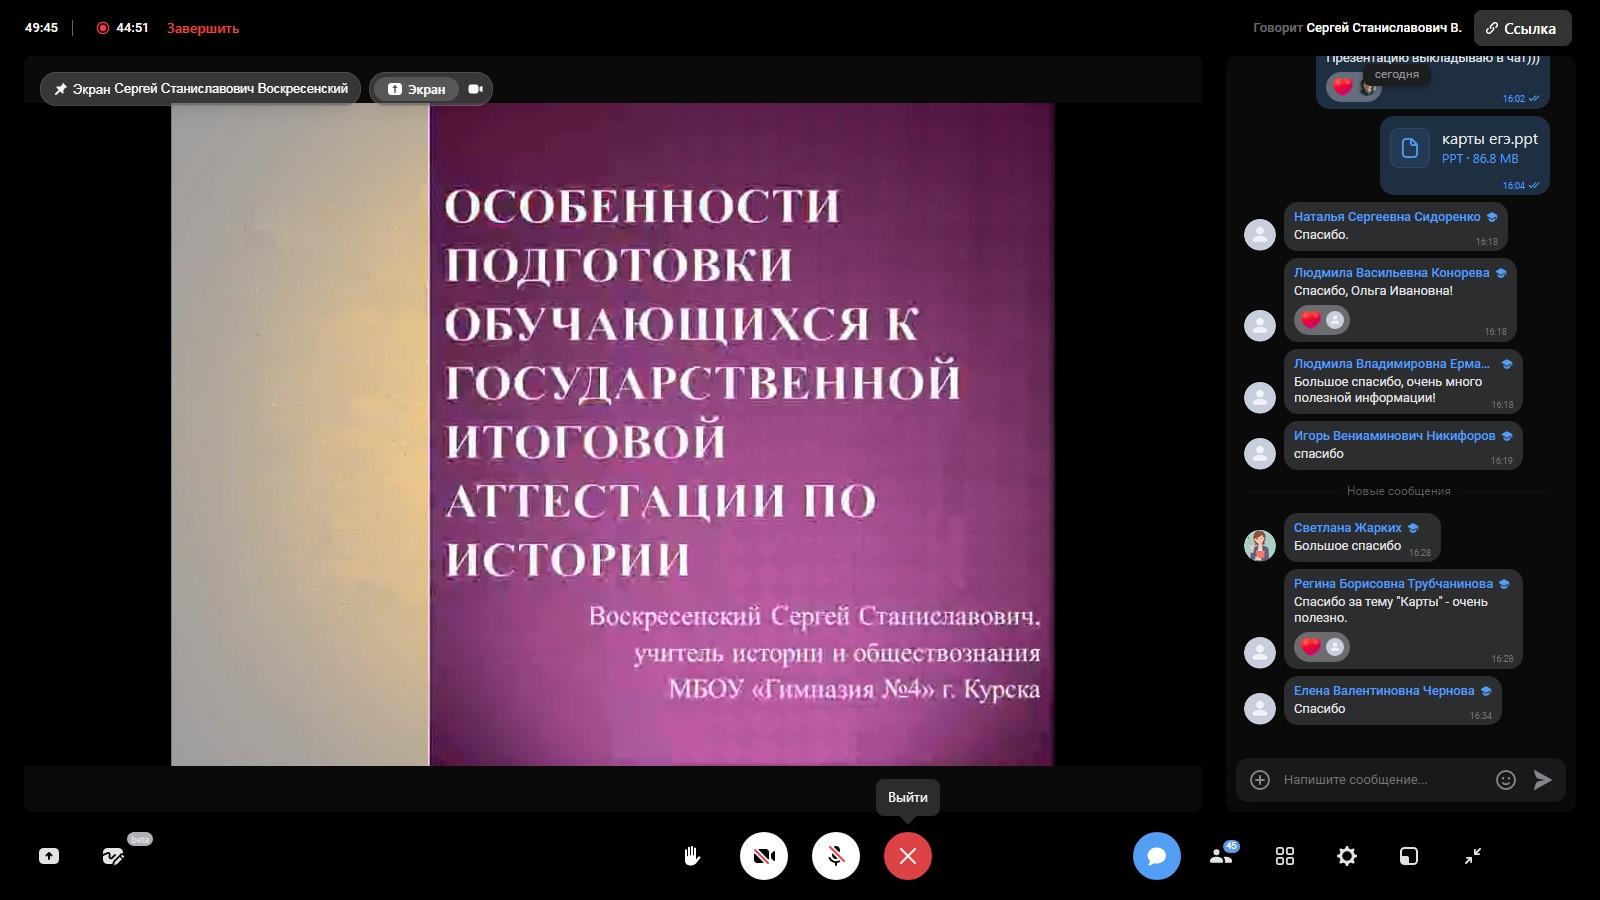
Task: Send the chat message arrow
Action: (x=1543, y=779)
